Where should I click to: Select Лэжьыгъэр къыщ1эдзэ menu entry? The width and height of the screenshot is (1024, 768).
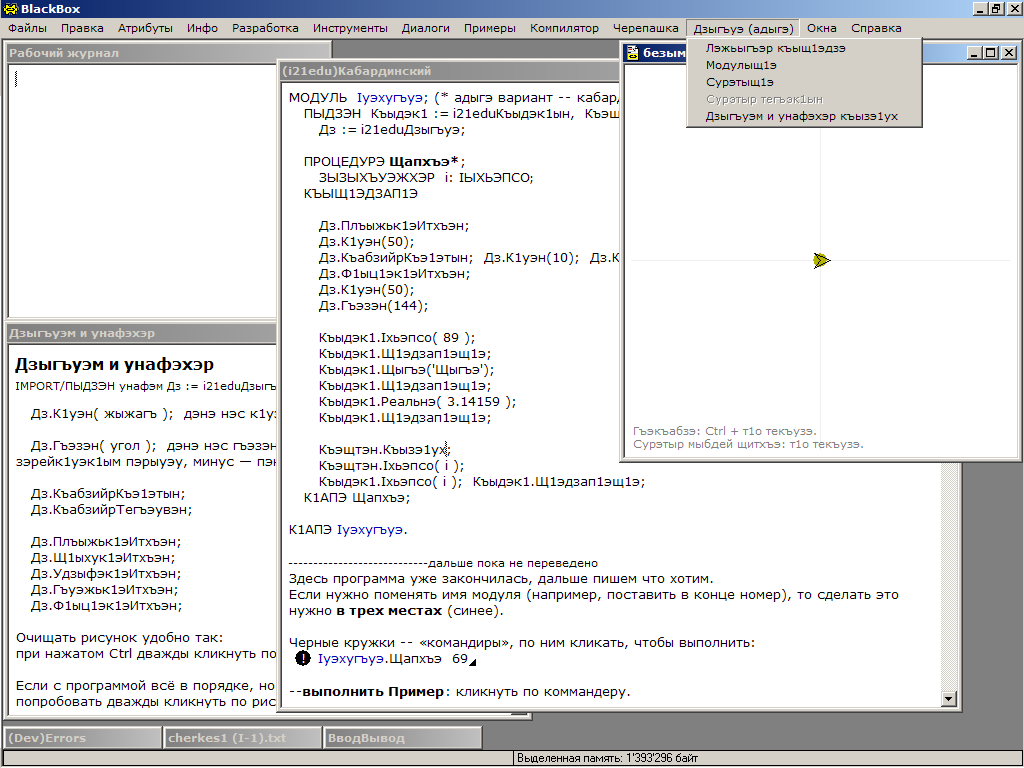pyautogui.click(x=775, y=48)
